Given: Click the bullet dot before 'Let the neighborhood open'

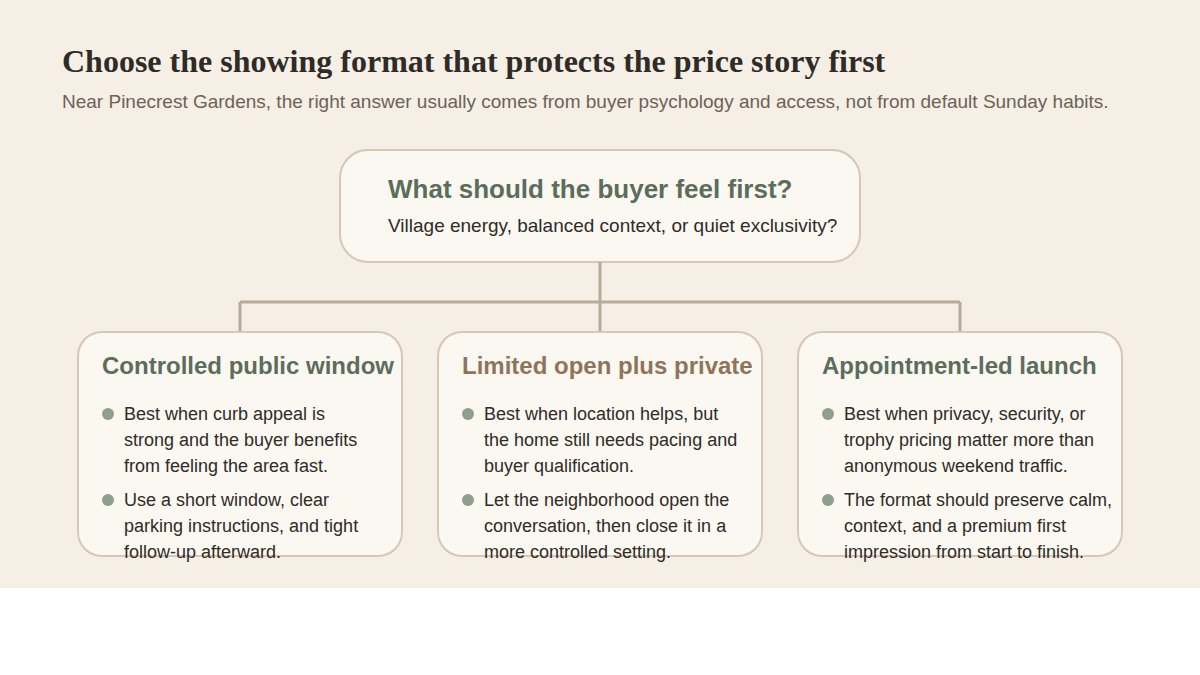Looking at the screenshot, I should [468, 500].
